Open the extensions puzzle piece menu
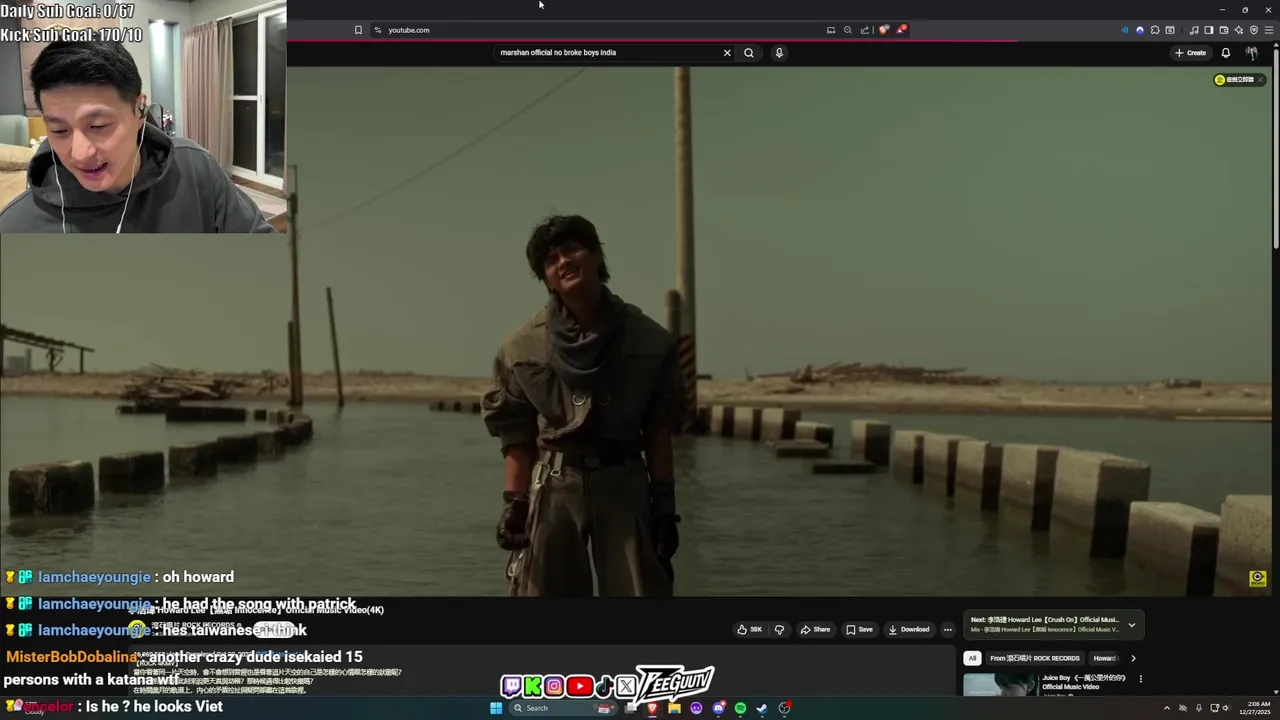This screenshot has height=720, width=1280. pos(1155,30)
